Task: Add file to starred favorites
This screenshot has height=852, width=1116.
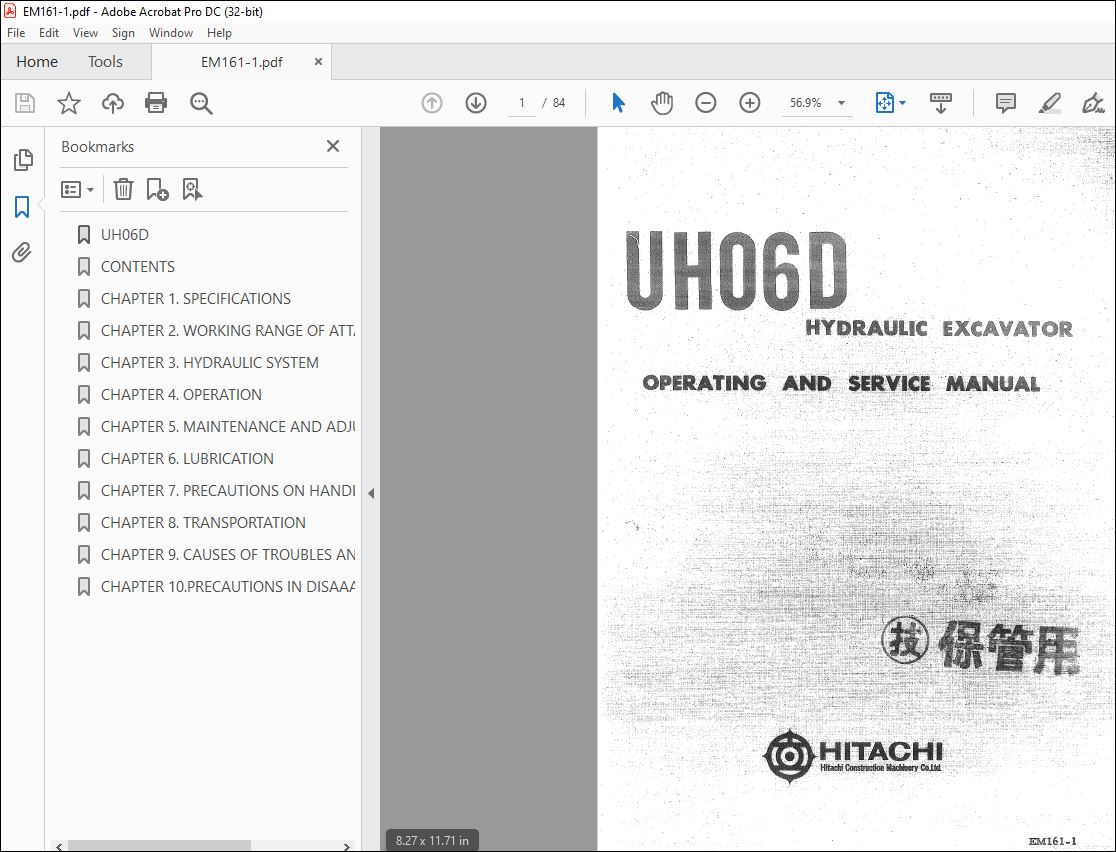Action: pos(68,103)
